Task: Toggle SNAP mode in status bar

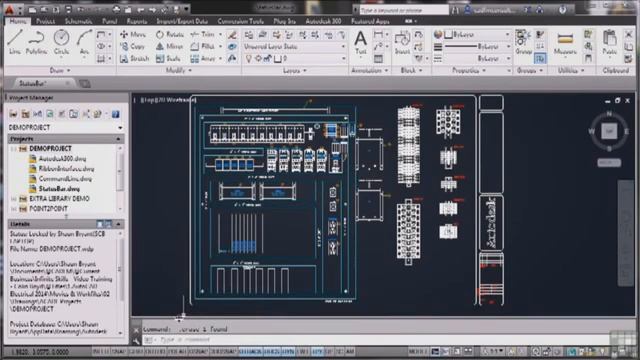Action: [118, 351]
